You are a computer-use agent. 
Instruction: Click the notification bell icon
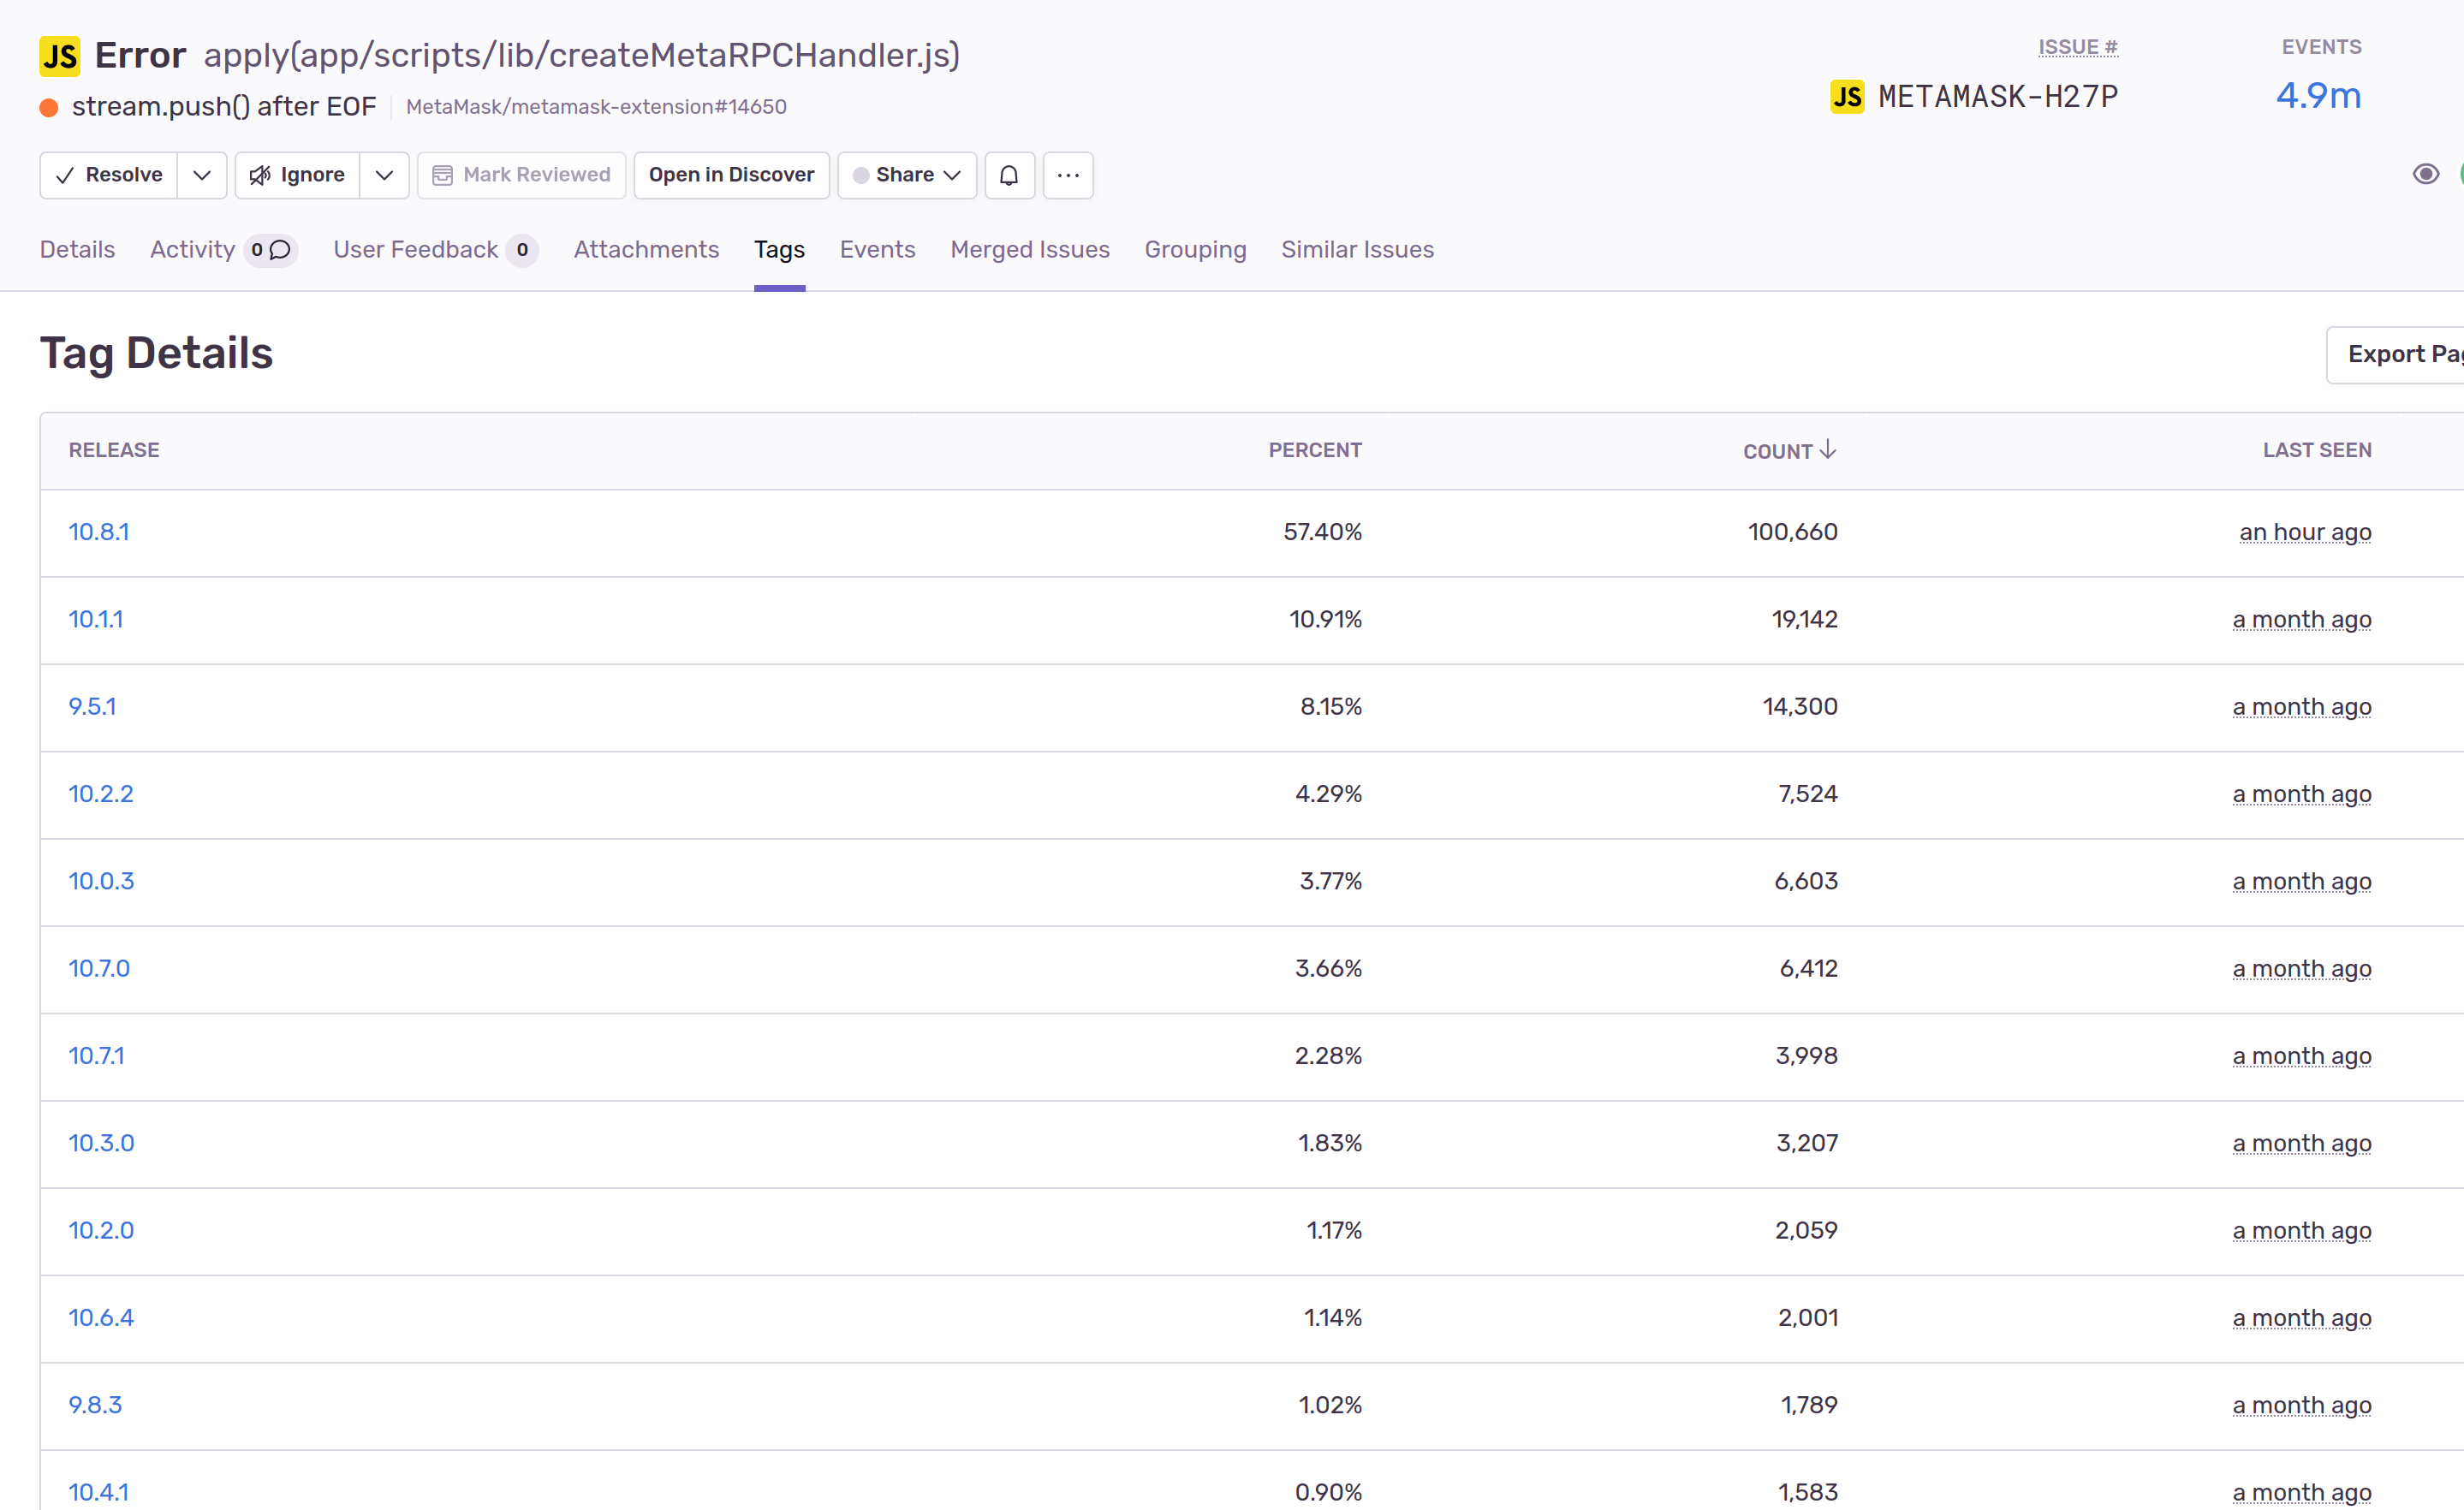click(1009, 175)
